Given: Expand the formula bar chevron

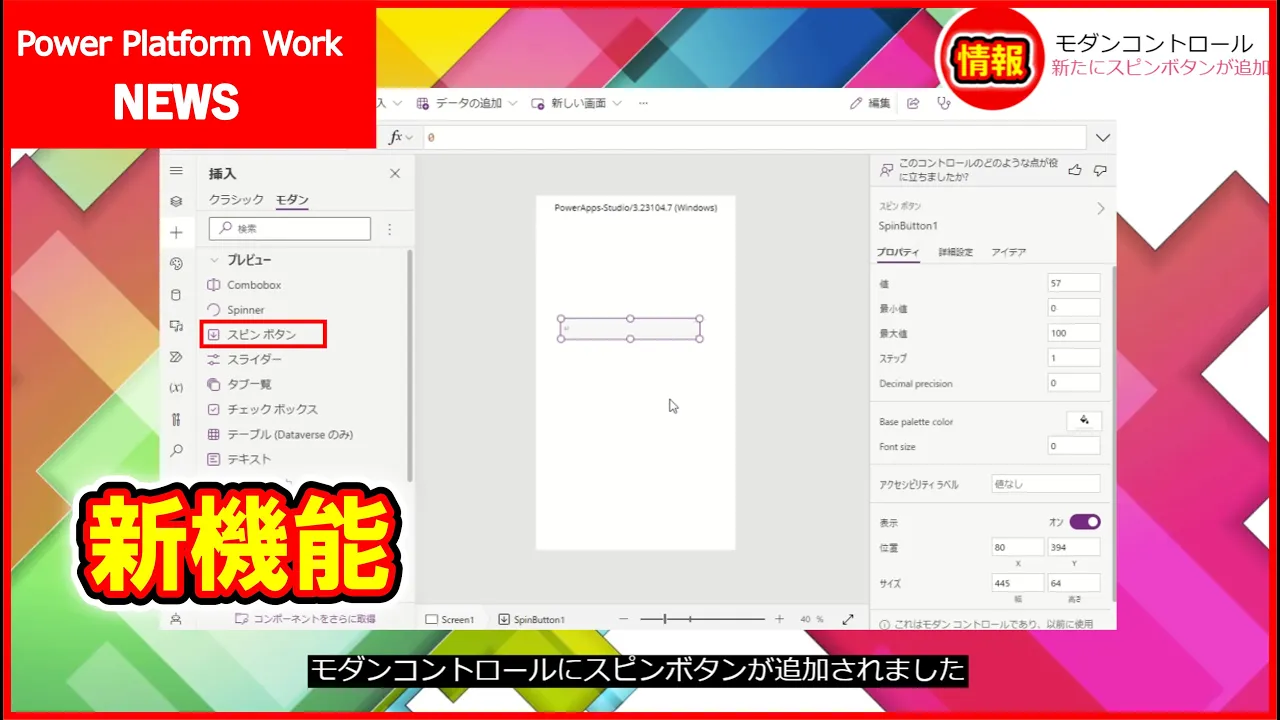Looking at the screenshot, I should [1103, 137].
